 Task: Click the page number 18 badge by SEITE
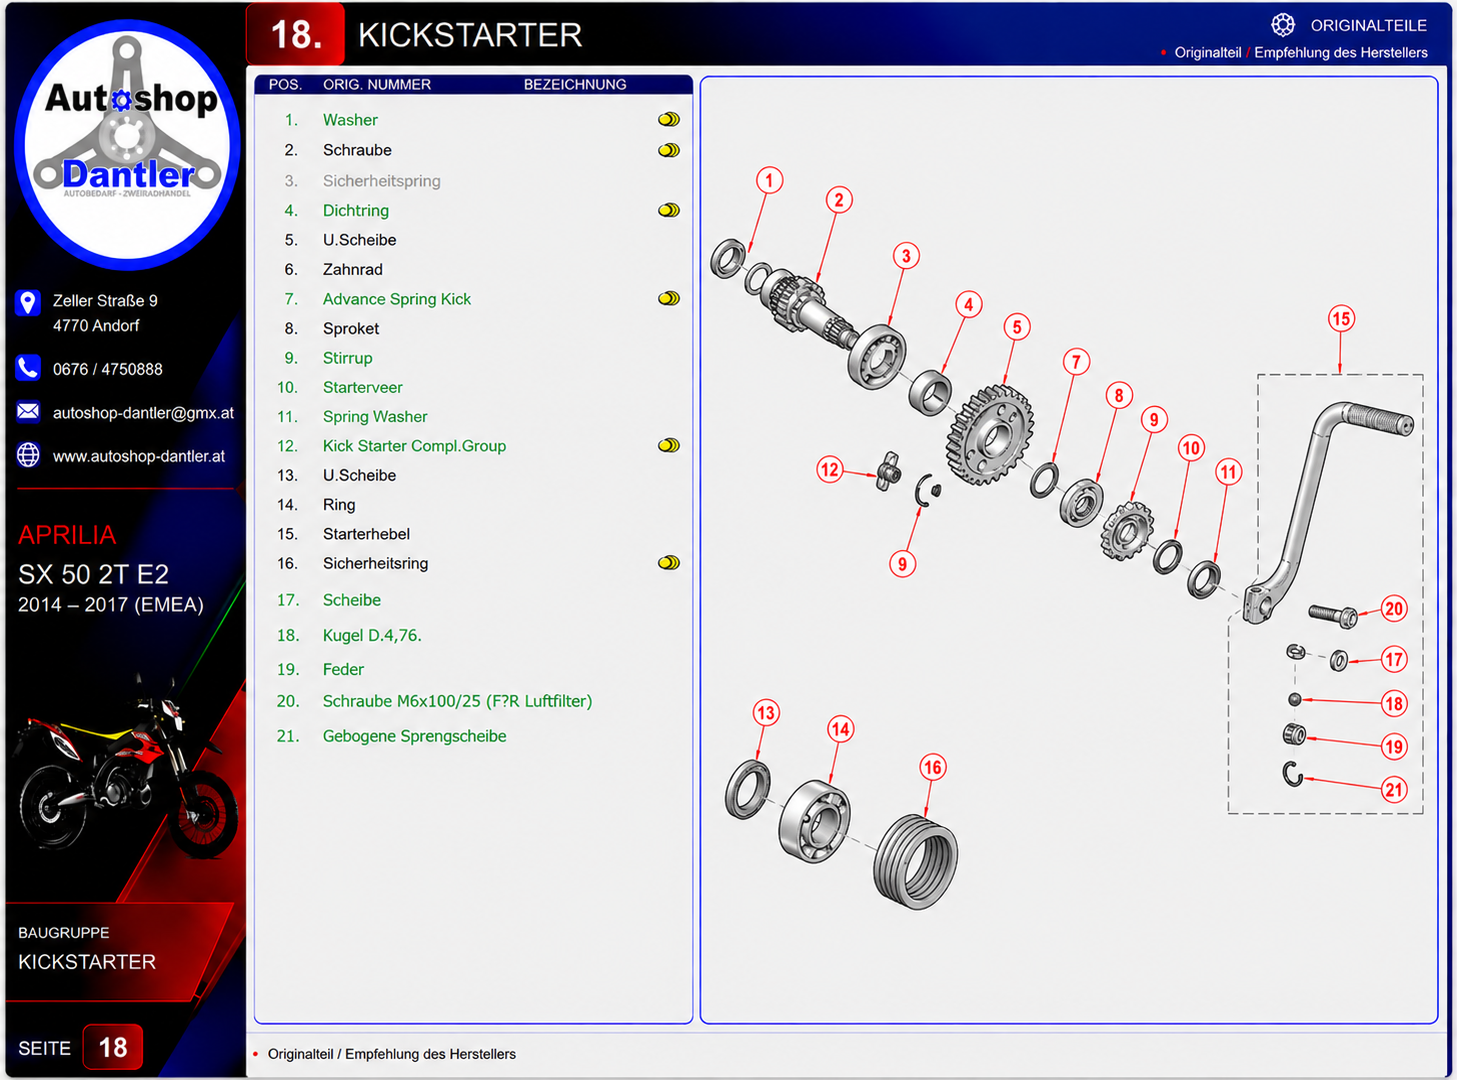(113, 1047)
